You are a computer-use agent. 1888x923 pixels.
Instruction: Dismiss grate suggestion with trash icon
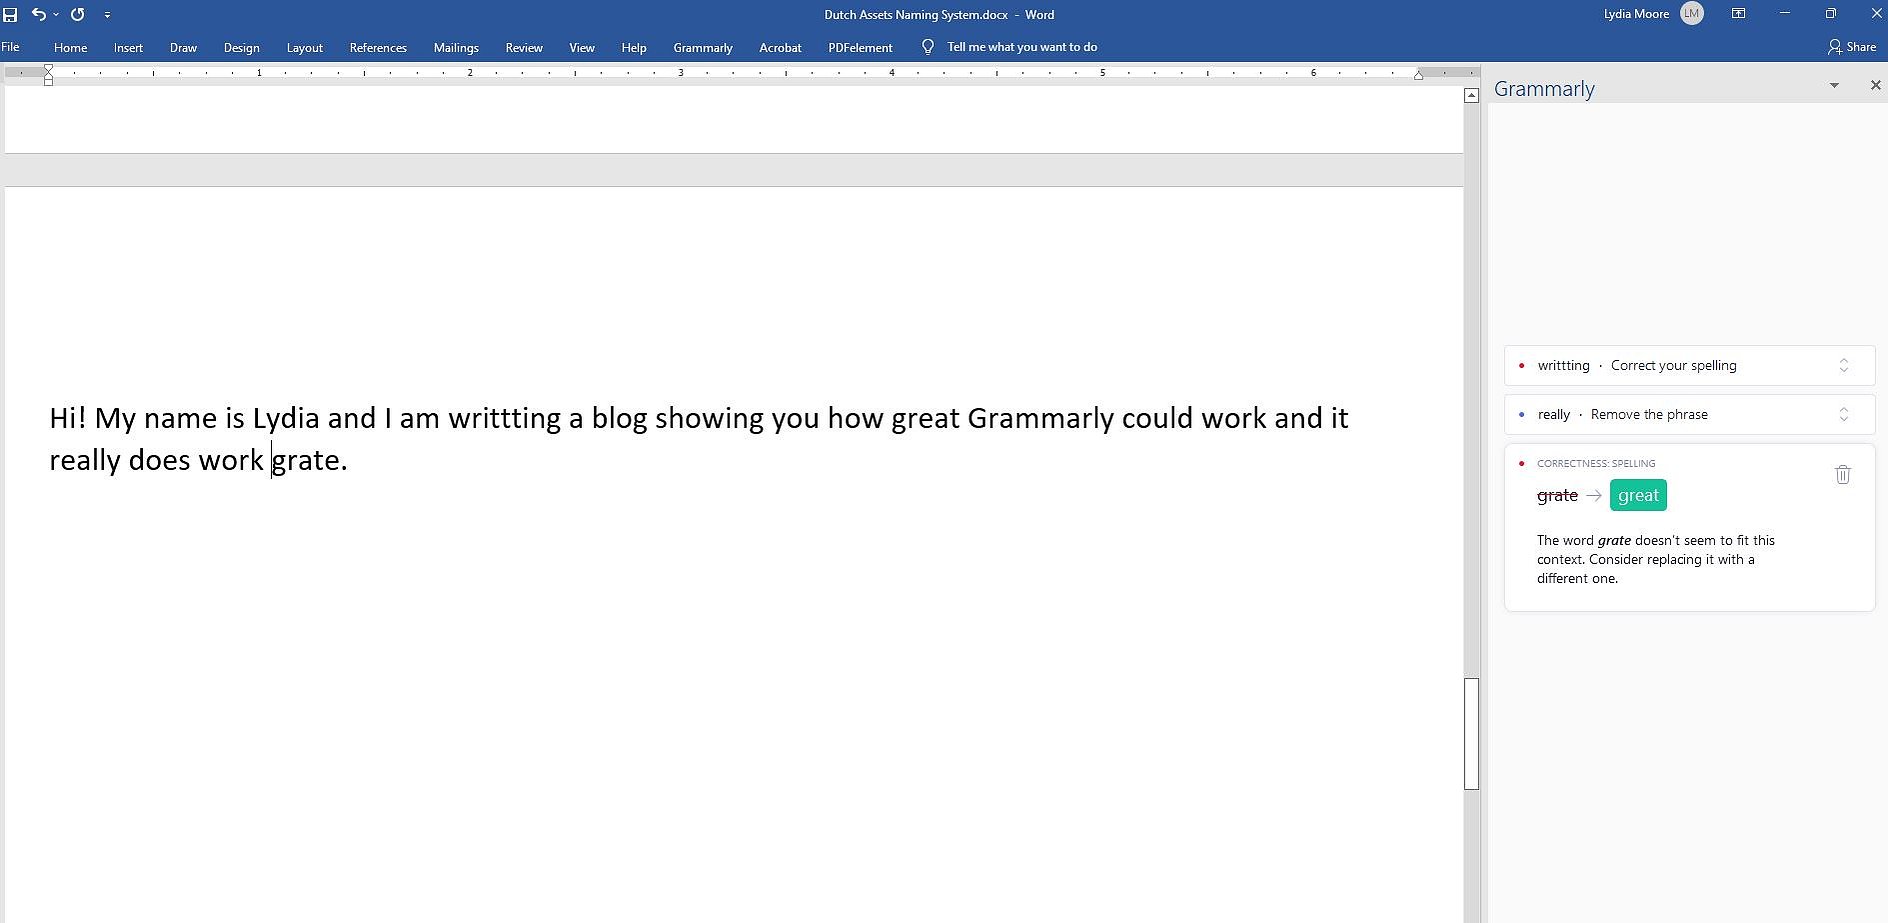tap(1843, 474)
